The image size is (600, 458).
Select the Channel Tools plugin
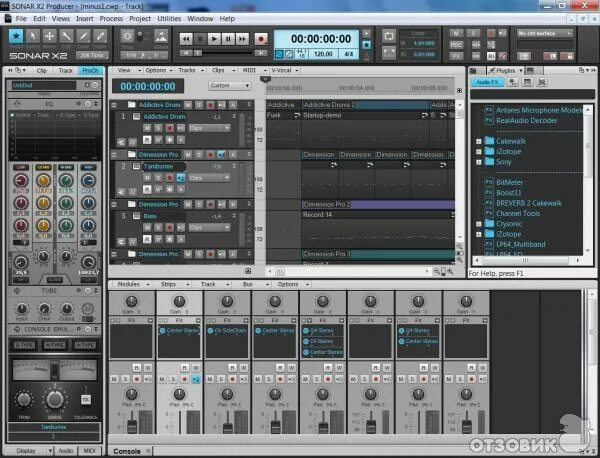(x=518, y=214)
